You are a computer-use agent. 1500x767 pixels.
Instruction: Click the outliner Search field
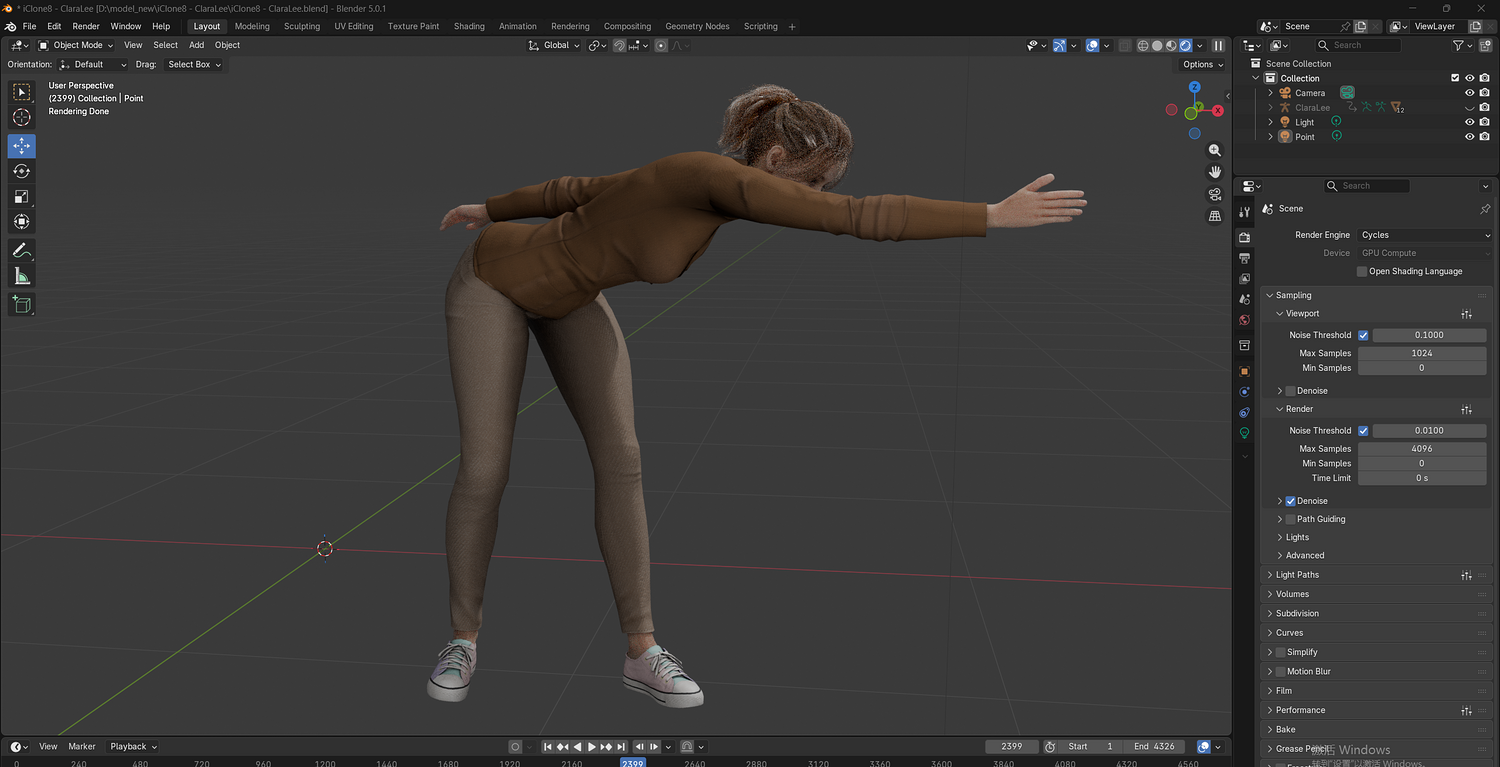coord(1358,45)
